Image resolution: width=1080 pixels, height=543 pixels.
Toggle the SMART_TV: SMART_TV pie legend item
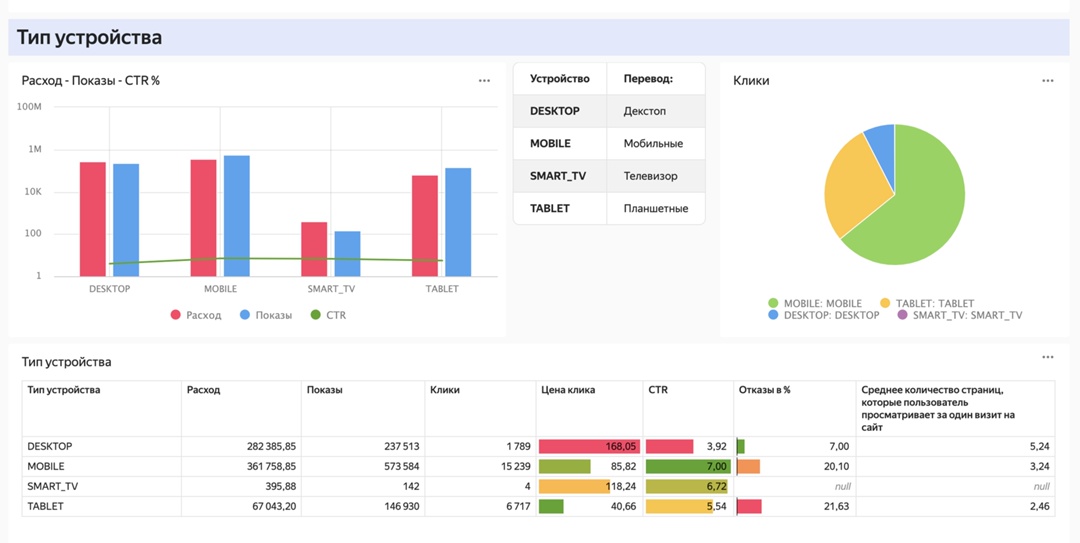pyautogui.click(x=960, y=315)
